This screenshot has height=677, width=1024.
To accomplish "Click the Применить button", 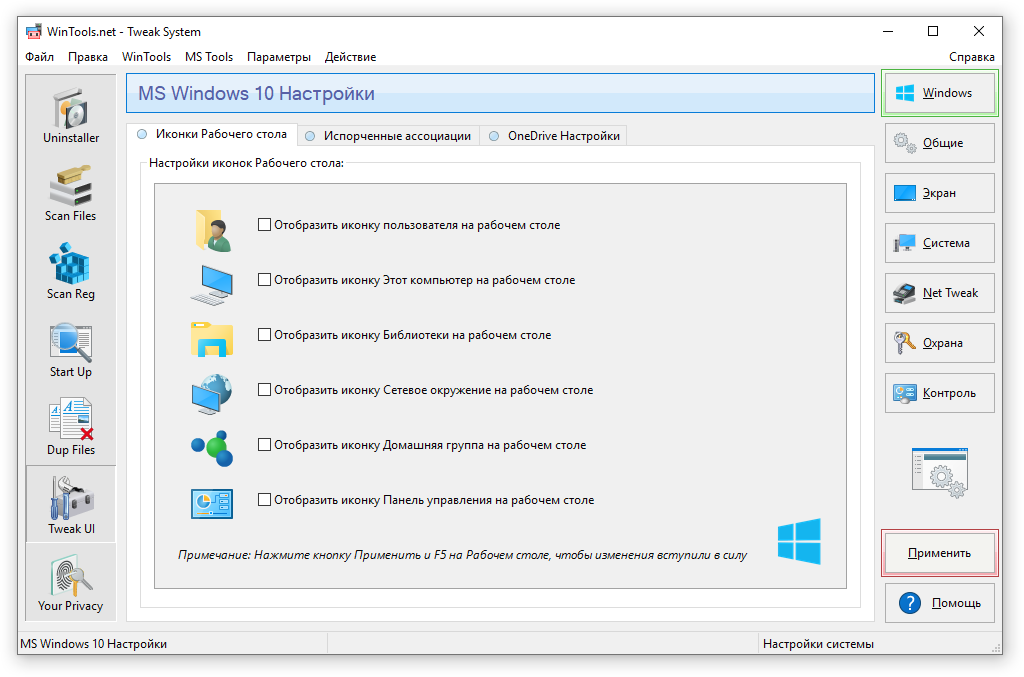I will [x=940, y=552].
